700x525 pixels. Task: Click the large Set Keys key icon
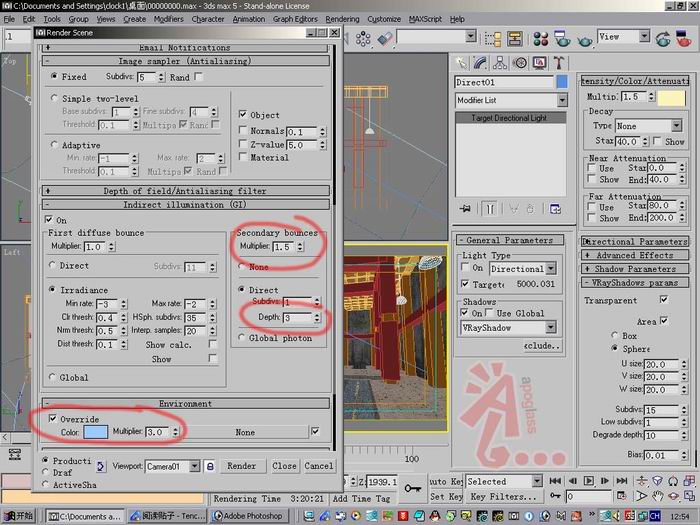(412, 488)
